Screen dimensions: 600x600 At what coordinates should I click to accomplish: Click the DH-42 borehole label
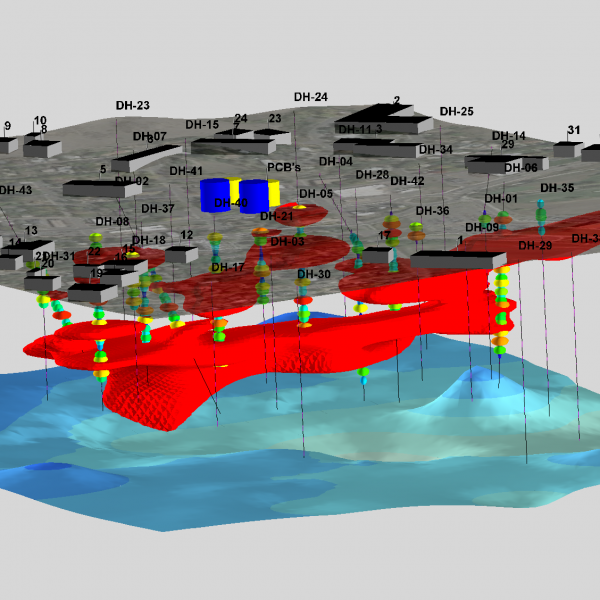coord(407,181)
